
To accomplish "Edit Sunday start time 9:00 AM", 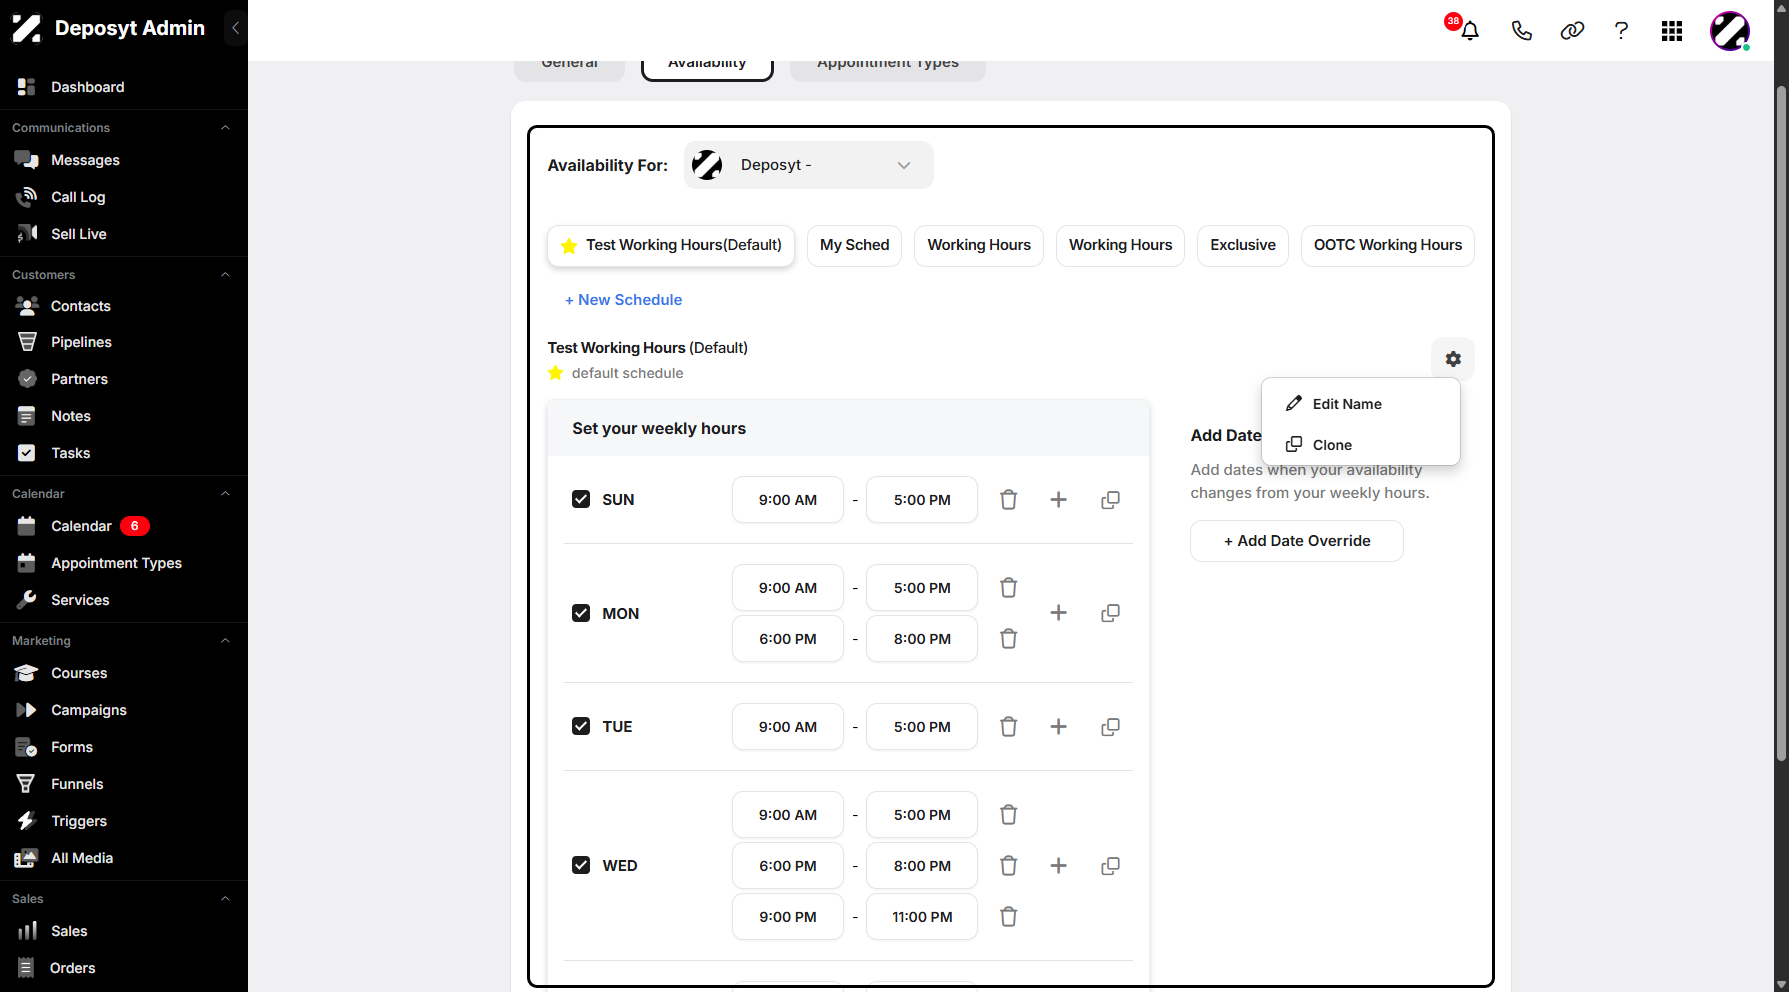I will click(788, 500).
